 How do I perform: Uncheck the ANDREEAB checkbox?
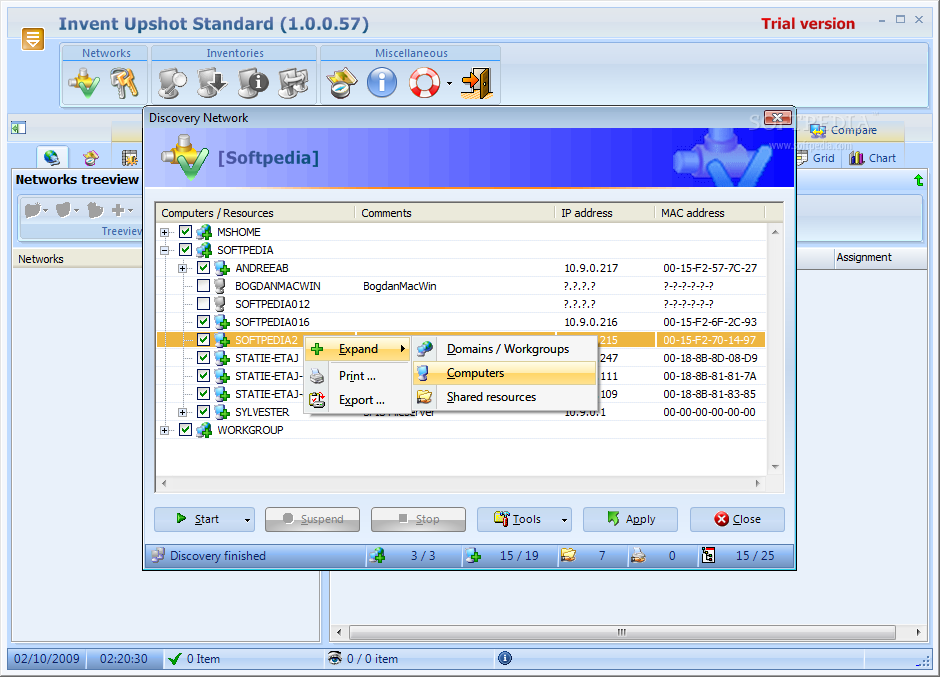203,267
